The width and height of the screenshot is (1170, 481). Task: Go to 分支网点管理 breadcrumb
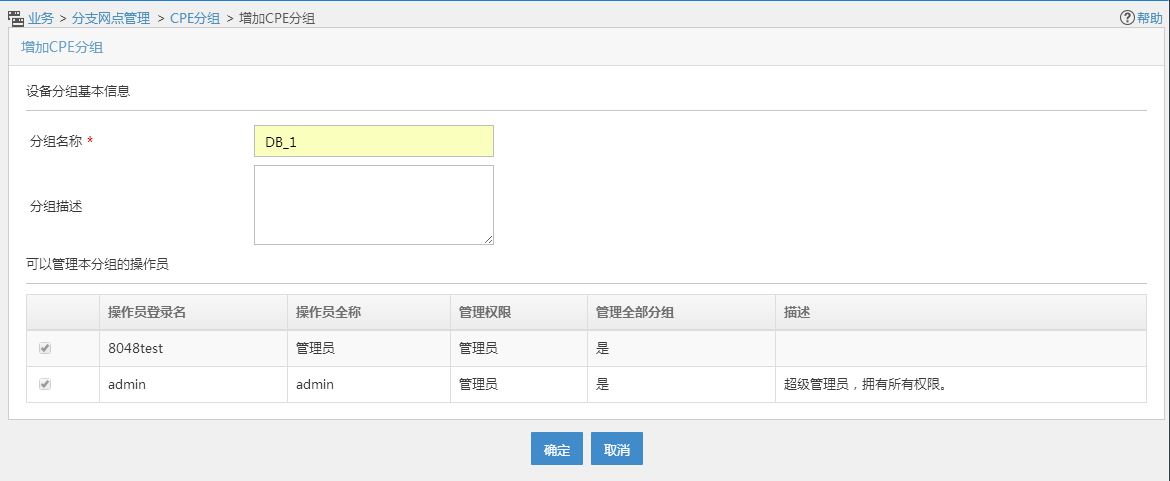tap(110, 18)
